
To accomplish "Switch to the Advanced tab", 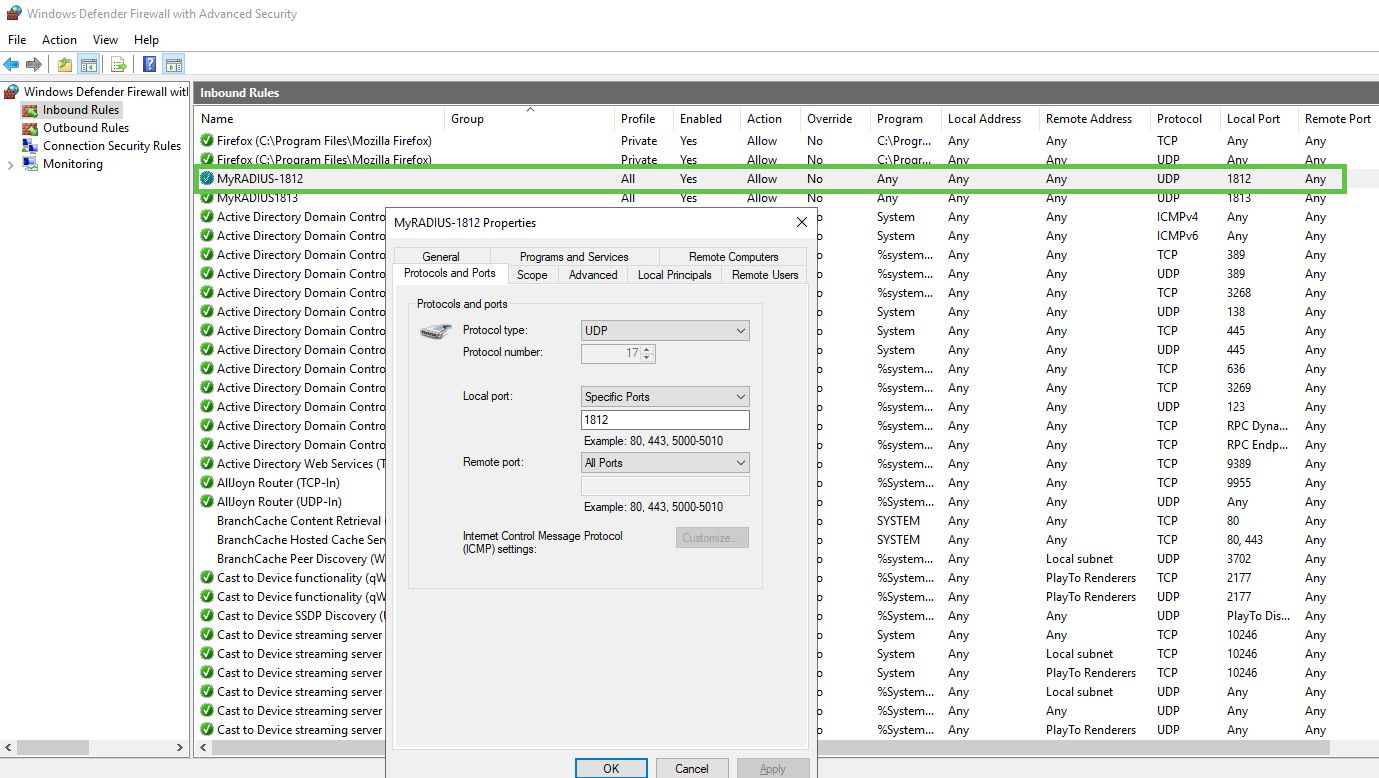I will 593,275.
